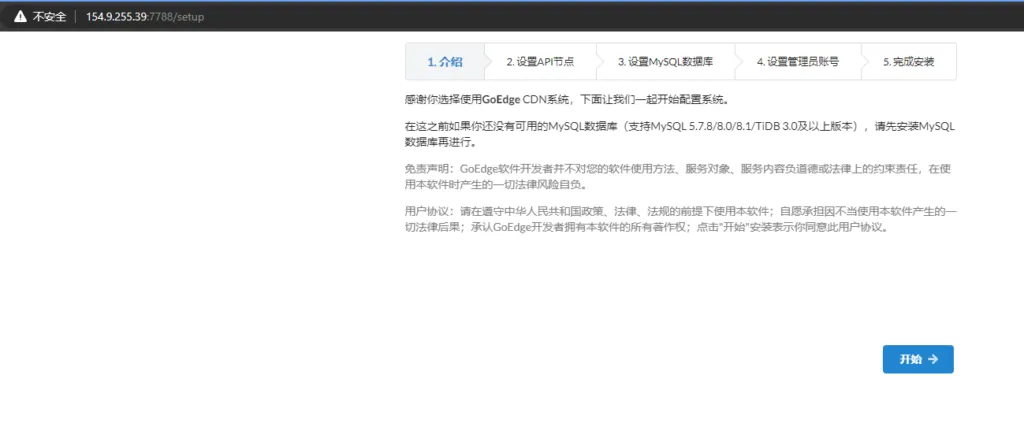Select the 1. 介绍 step tab

click(445, 61)
